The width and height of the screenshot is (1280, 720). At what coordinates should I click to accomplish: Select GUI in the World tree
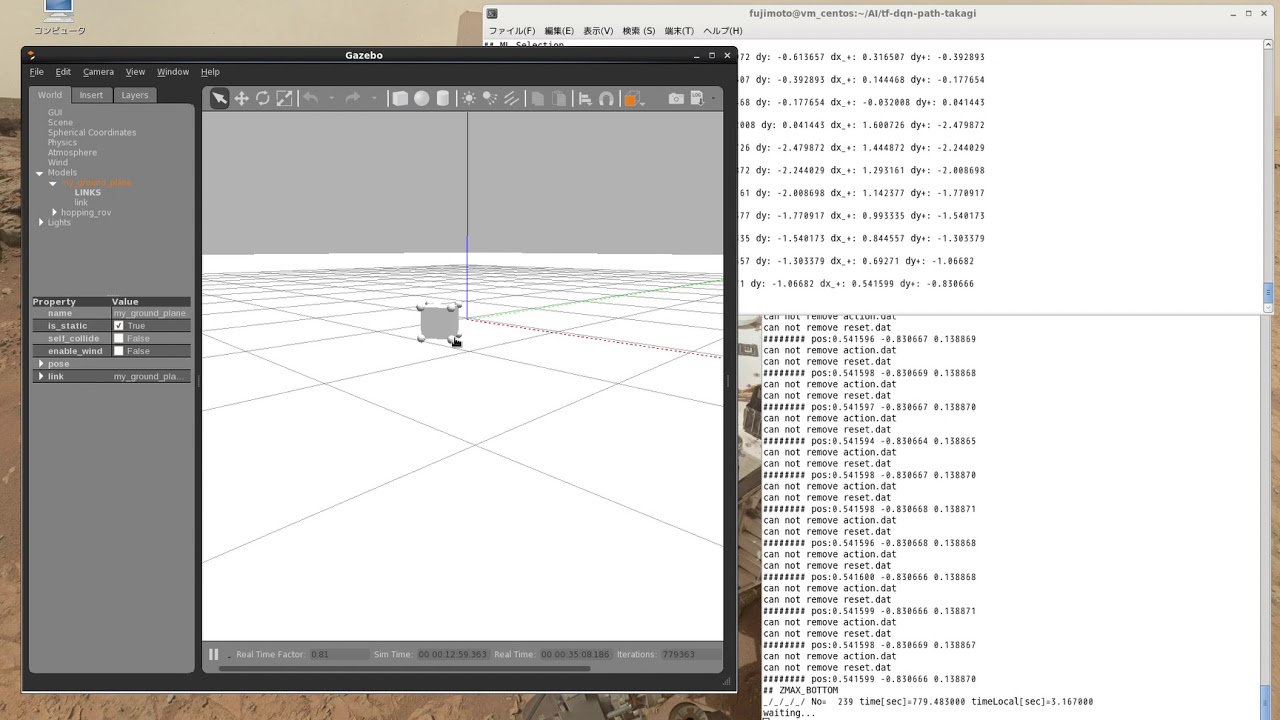pos(55,112)
